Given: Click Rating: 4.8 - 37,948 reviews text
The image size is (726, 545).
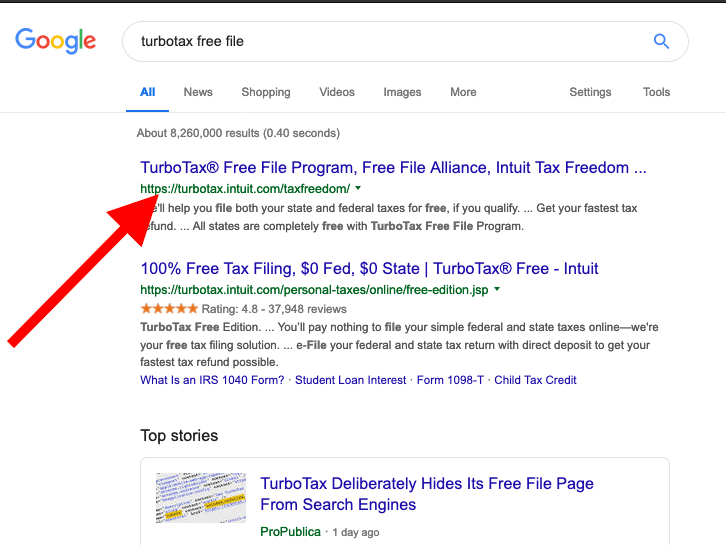Looking at the screenshot, I should [x=274, y=309].
